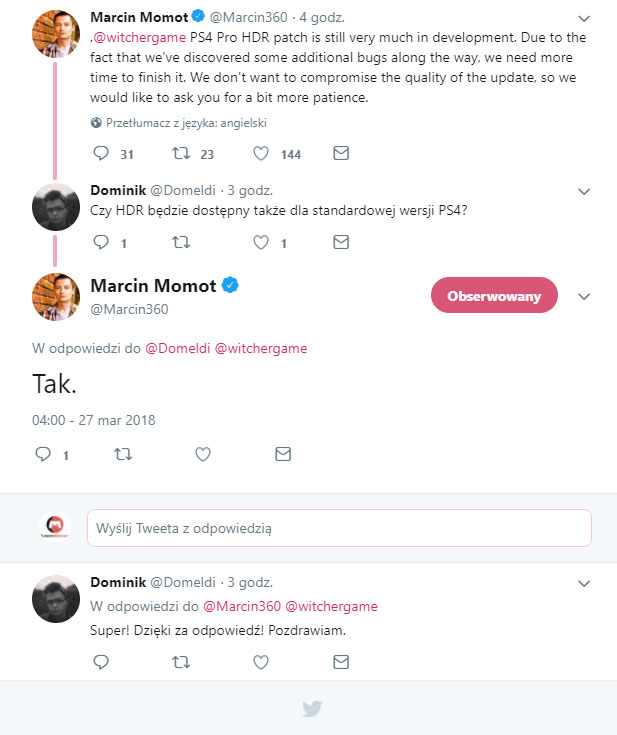The width and height of the screenshot is (617, 735).
Task: Expand options chevron next to Obserwowany
Action: [x=585, y=297]
